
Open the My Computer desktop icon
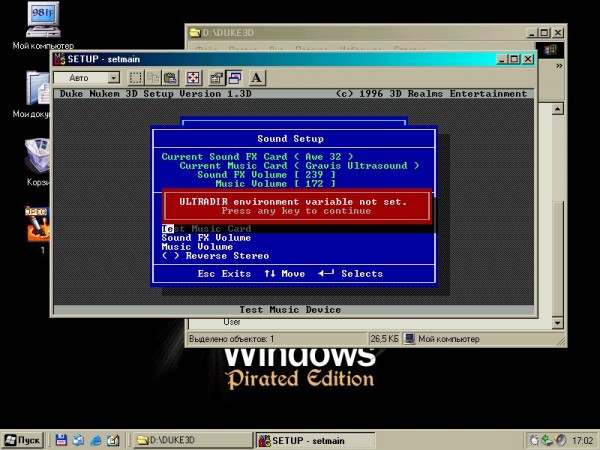42,20
